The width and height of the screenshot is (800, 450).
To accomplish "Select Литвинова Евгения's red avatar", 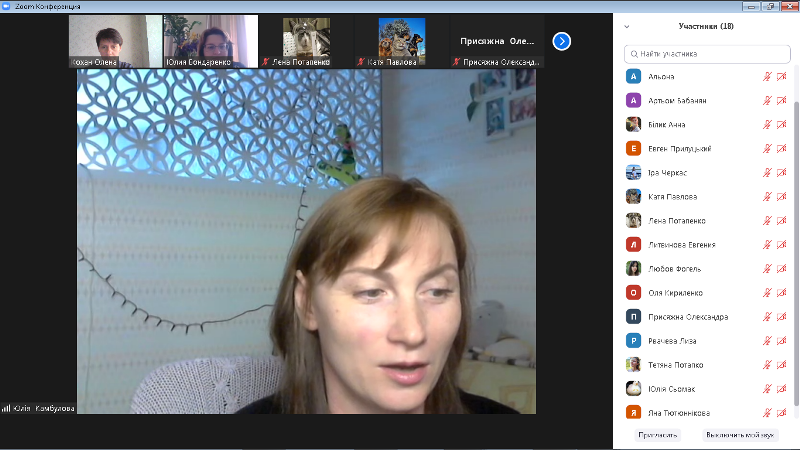I will pyautogui.click(x=633, y=244).
